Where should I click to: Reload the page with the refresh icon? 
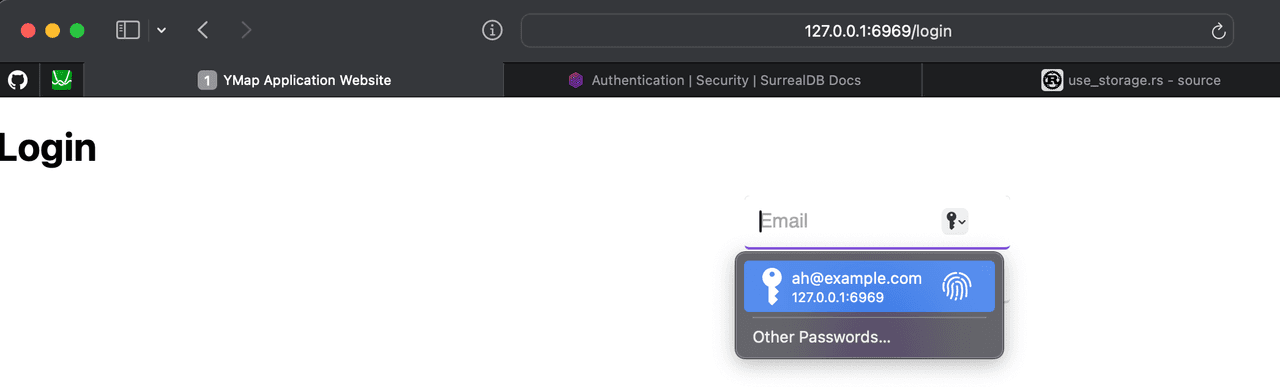(x=1218, y=31)
